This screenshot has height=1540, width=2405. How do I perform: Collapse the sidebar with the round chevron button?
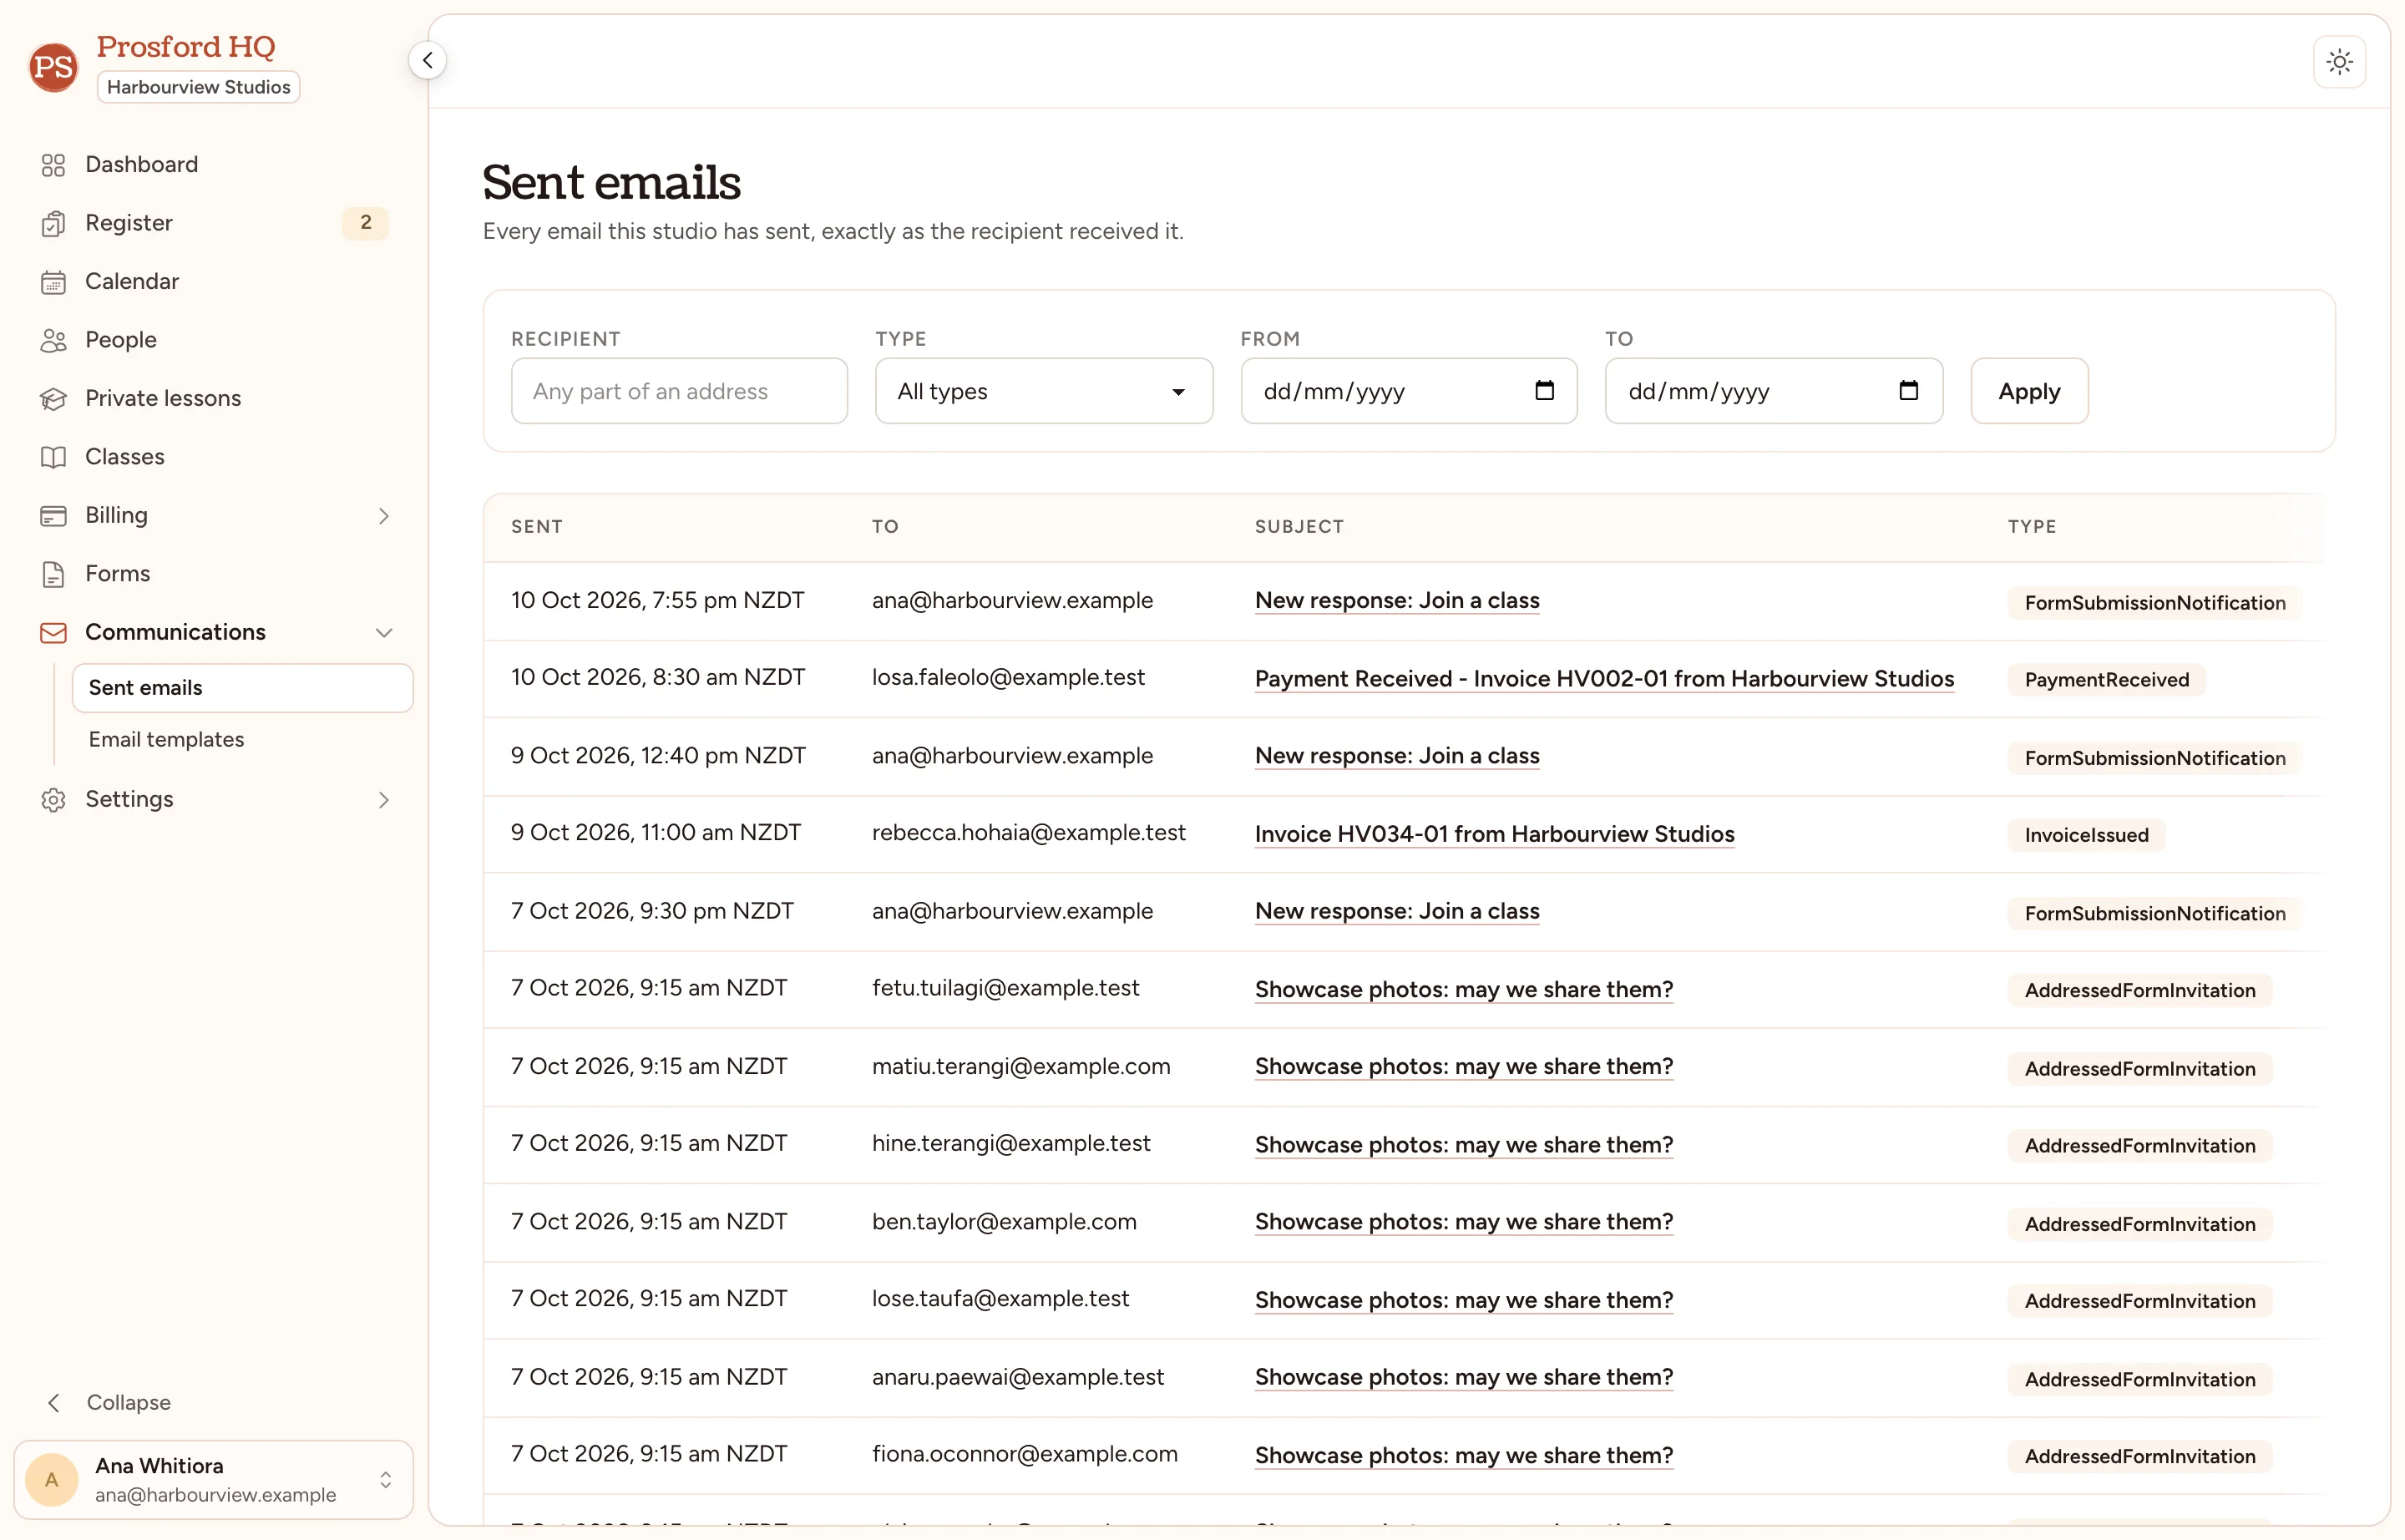[x=427, y=60]
